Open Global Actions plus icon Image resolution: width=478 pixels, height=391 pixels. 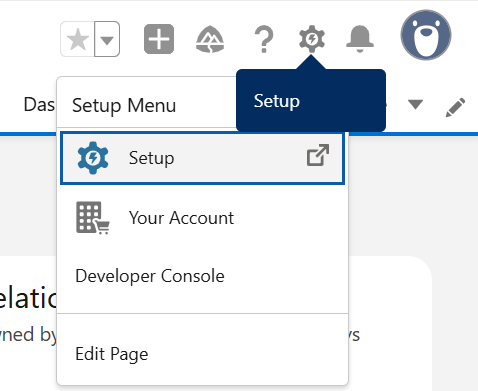[159, 39]
